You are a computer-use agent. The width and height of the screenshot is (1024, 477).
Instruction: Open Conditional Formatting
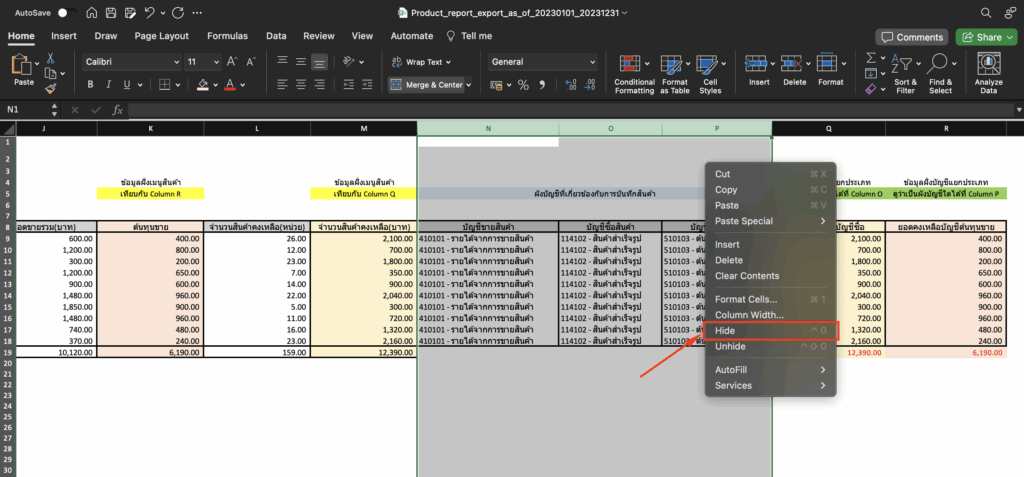pyautogui.click(x=634, y=72)
